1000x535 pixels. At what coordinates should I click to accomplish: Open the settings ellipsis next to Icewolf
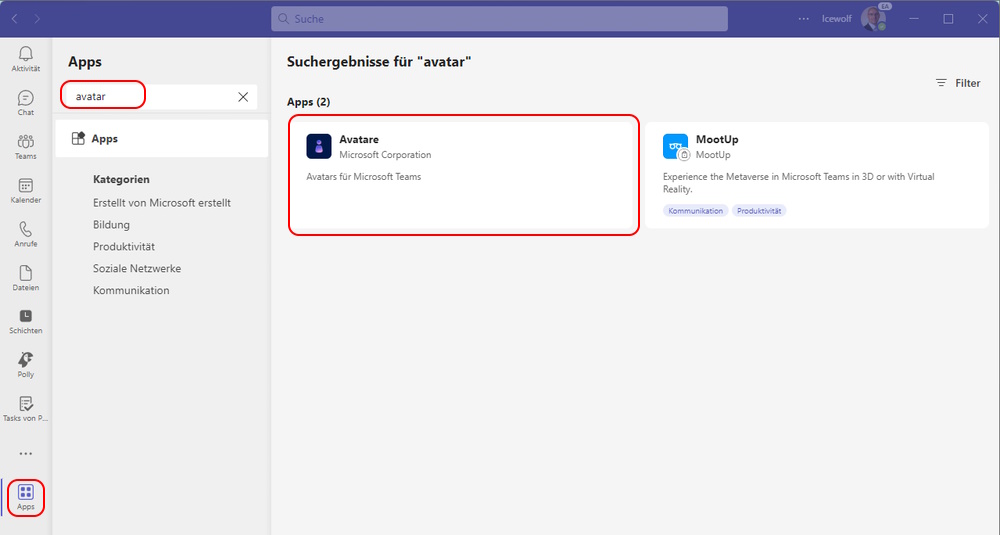[804, 18]
